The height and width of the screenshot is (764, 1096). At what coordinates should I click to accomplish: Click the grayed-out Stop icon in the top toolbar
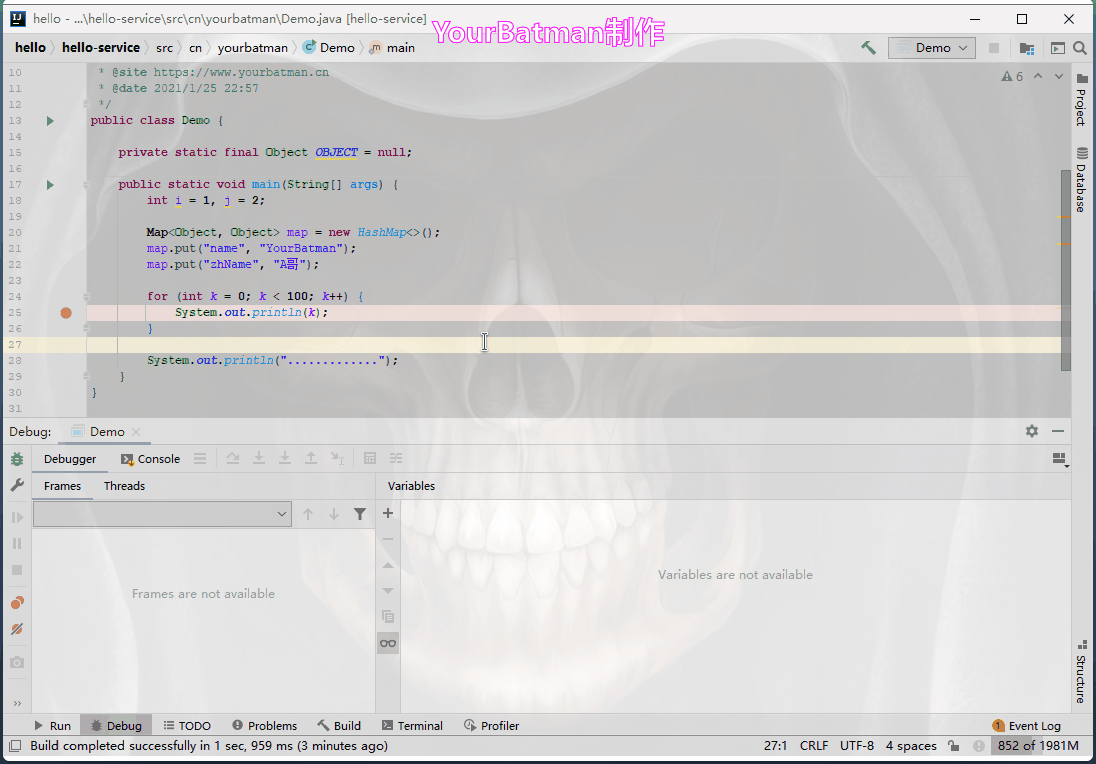993,48
